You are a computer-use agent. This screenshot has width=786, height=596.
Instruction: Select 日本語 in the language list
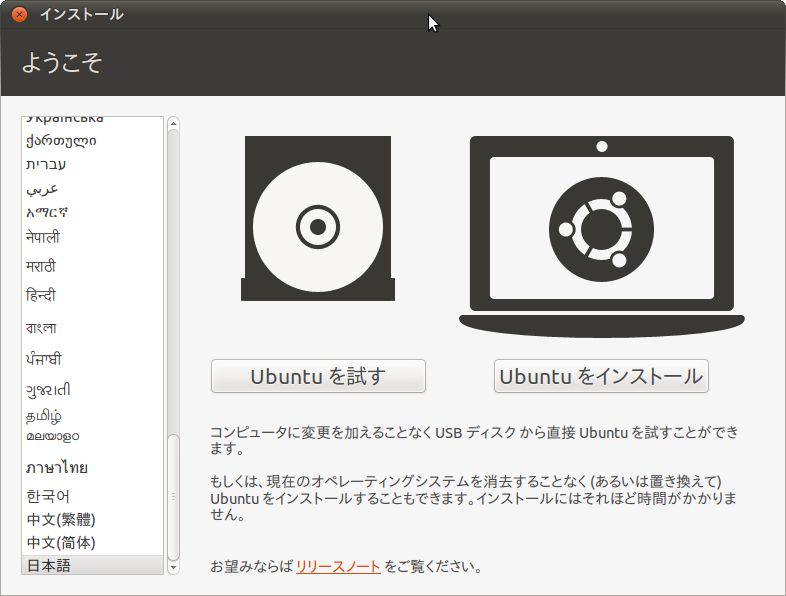coord(92,565)
